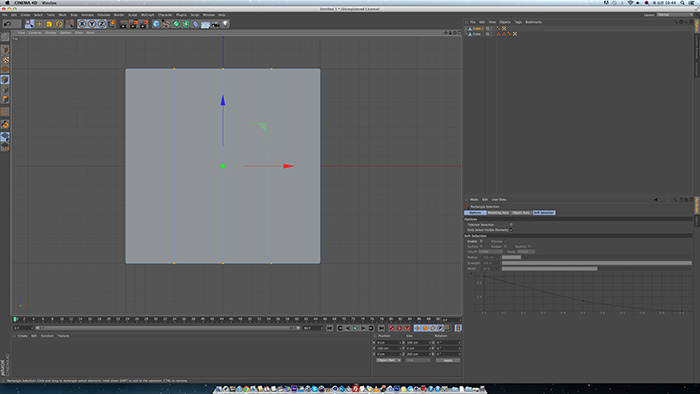Viewport: 700px width, 394px height.
Task: Render the active view
Action: (124, 24)
